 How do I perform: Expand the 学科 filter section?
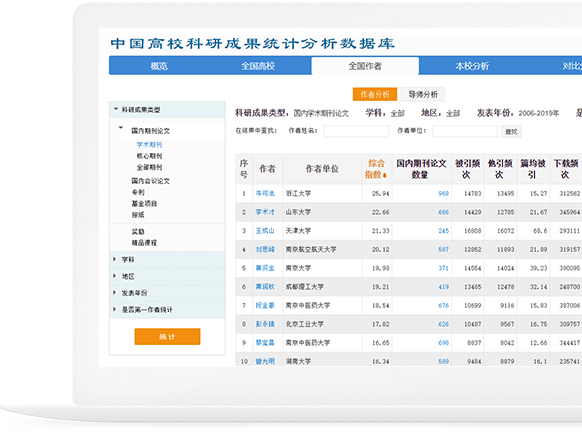click(x=115, y=259)
